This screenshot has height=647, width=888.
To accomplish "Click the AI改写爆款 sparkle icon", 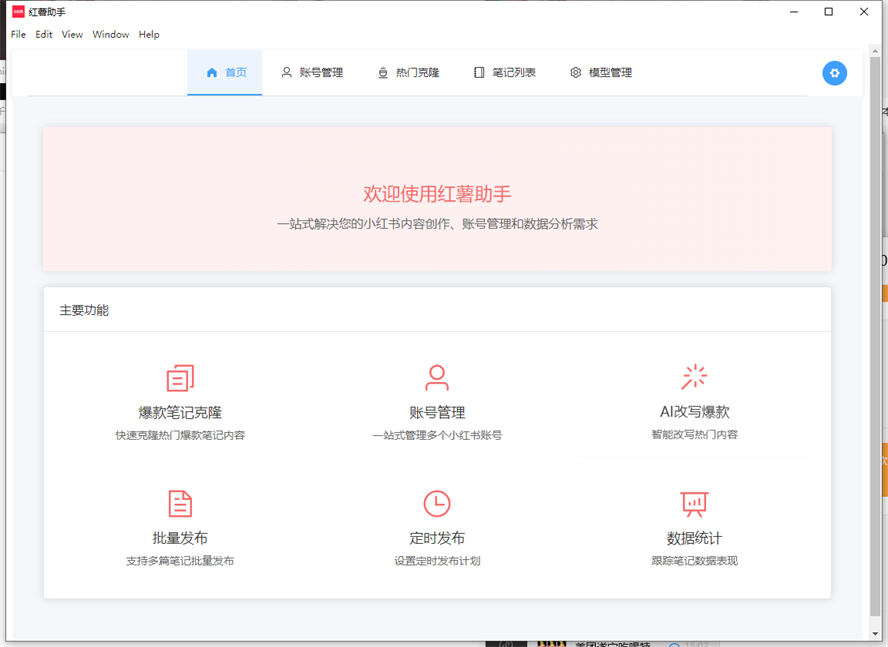I will click(694, 377).
